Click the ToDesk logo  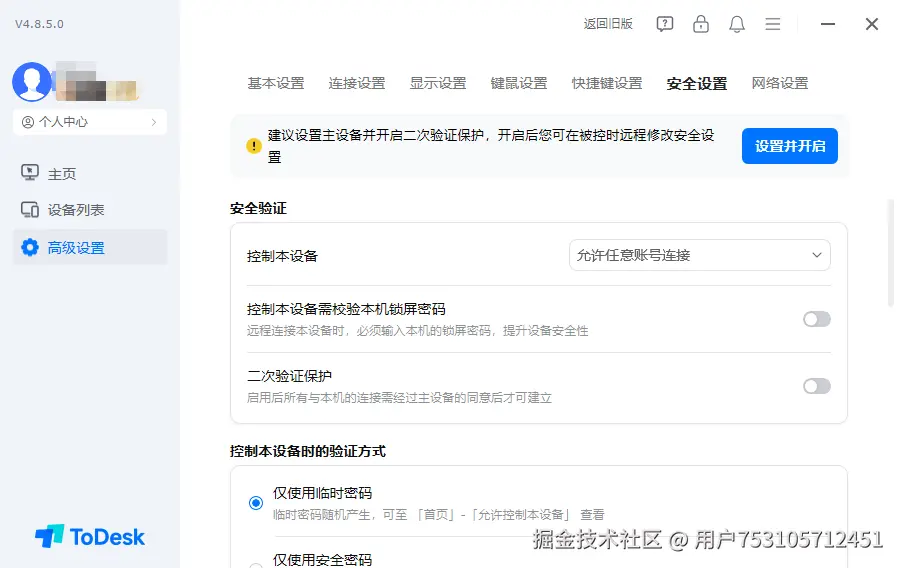pyautogui.click(x=90, y=537)
